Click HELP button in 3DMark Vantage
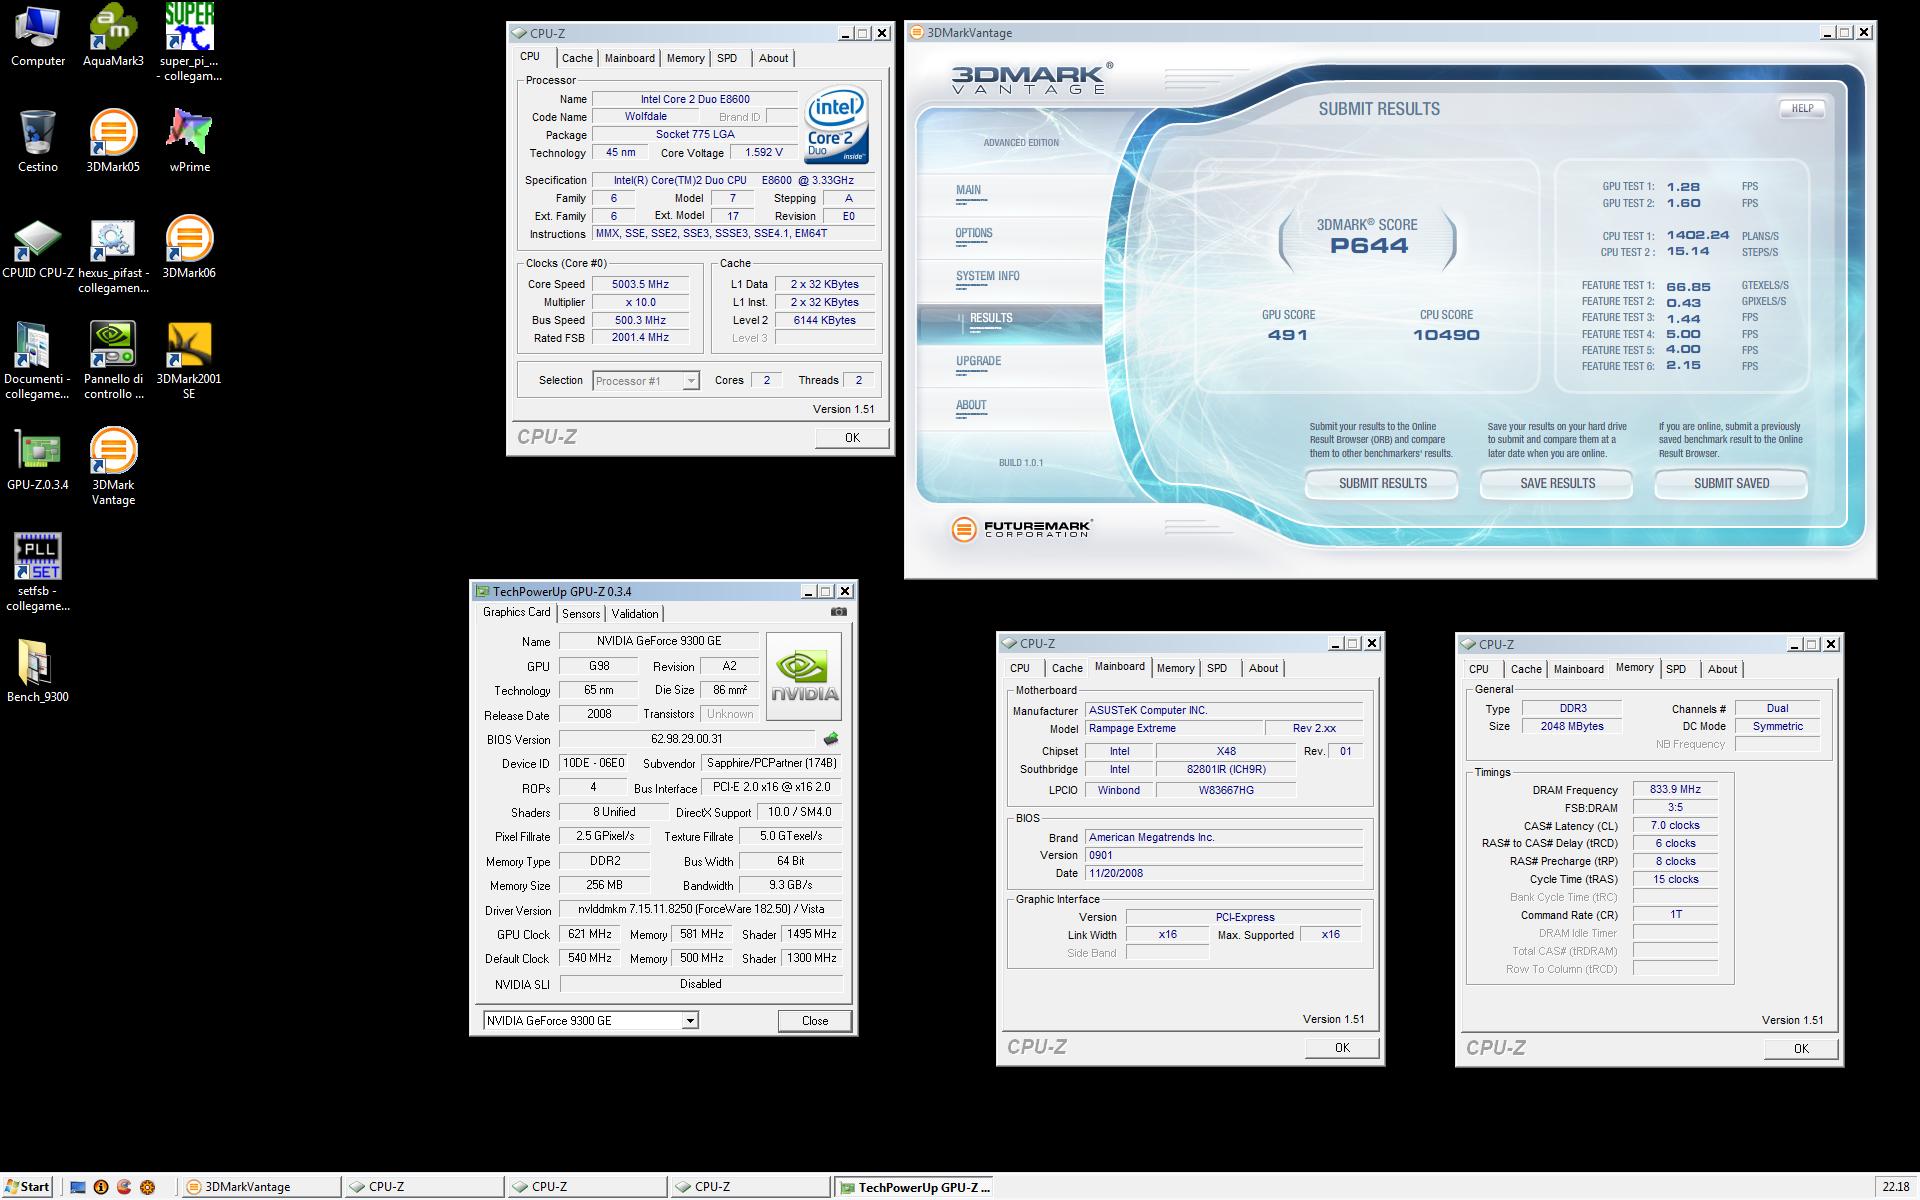1920x1200 pixels. point(1802,108)
